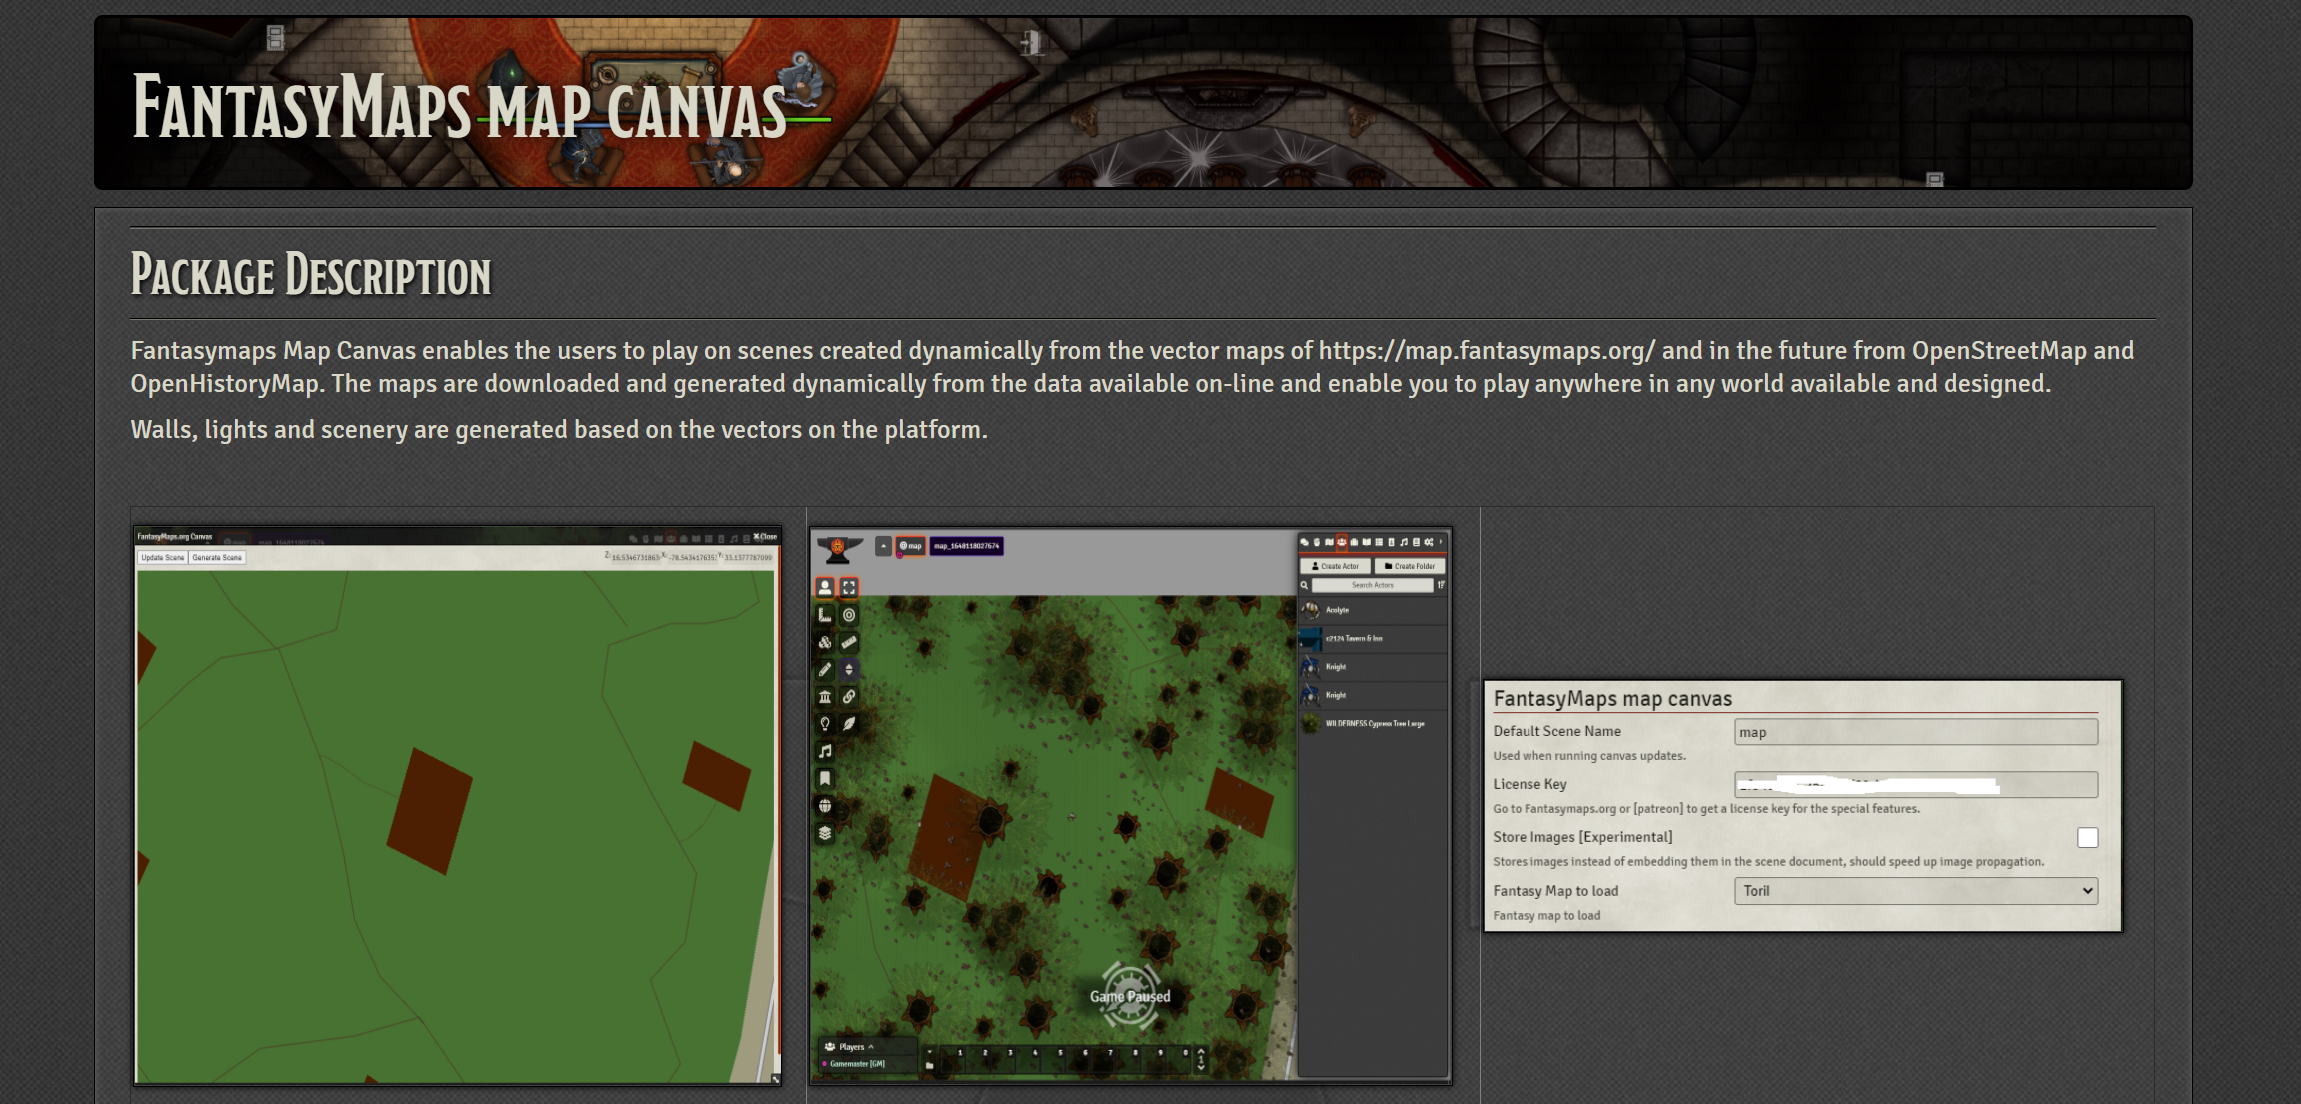
Task: Open the FantasyMaps globe tool
Action: click(825, 805)
